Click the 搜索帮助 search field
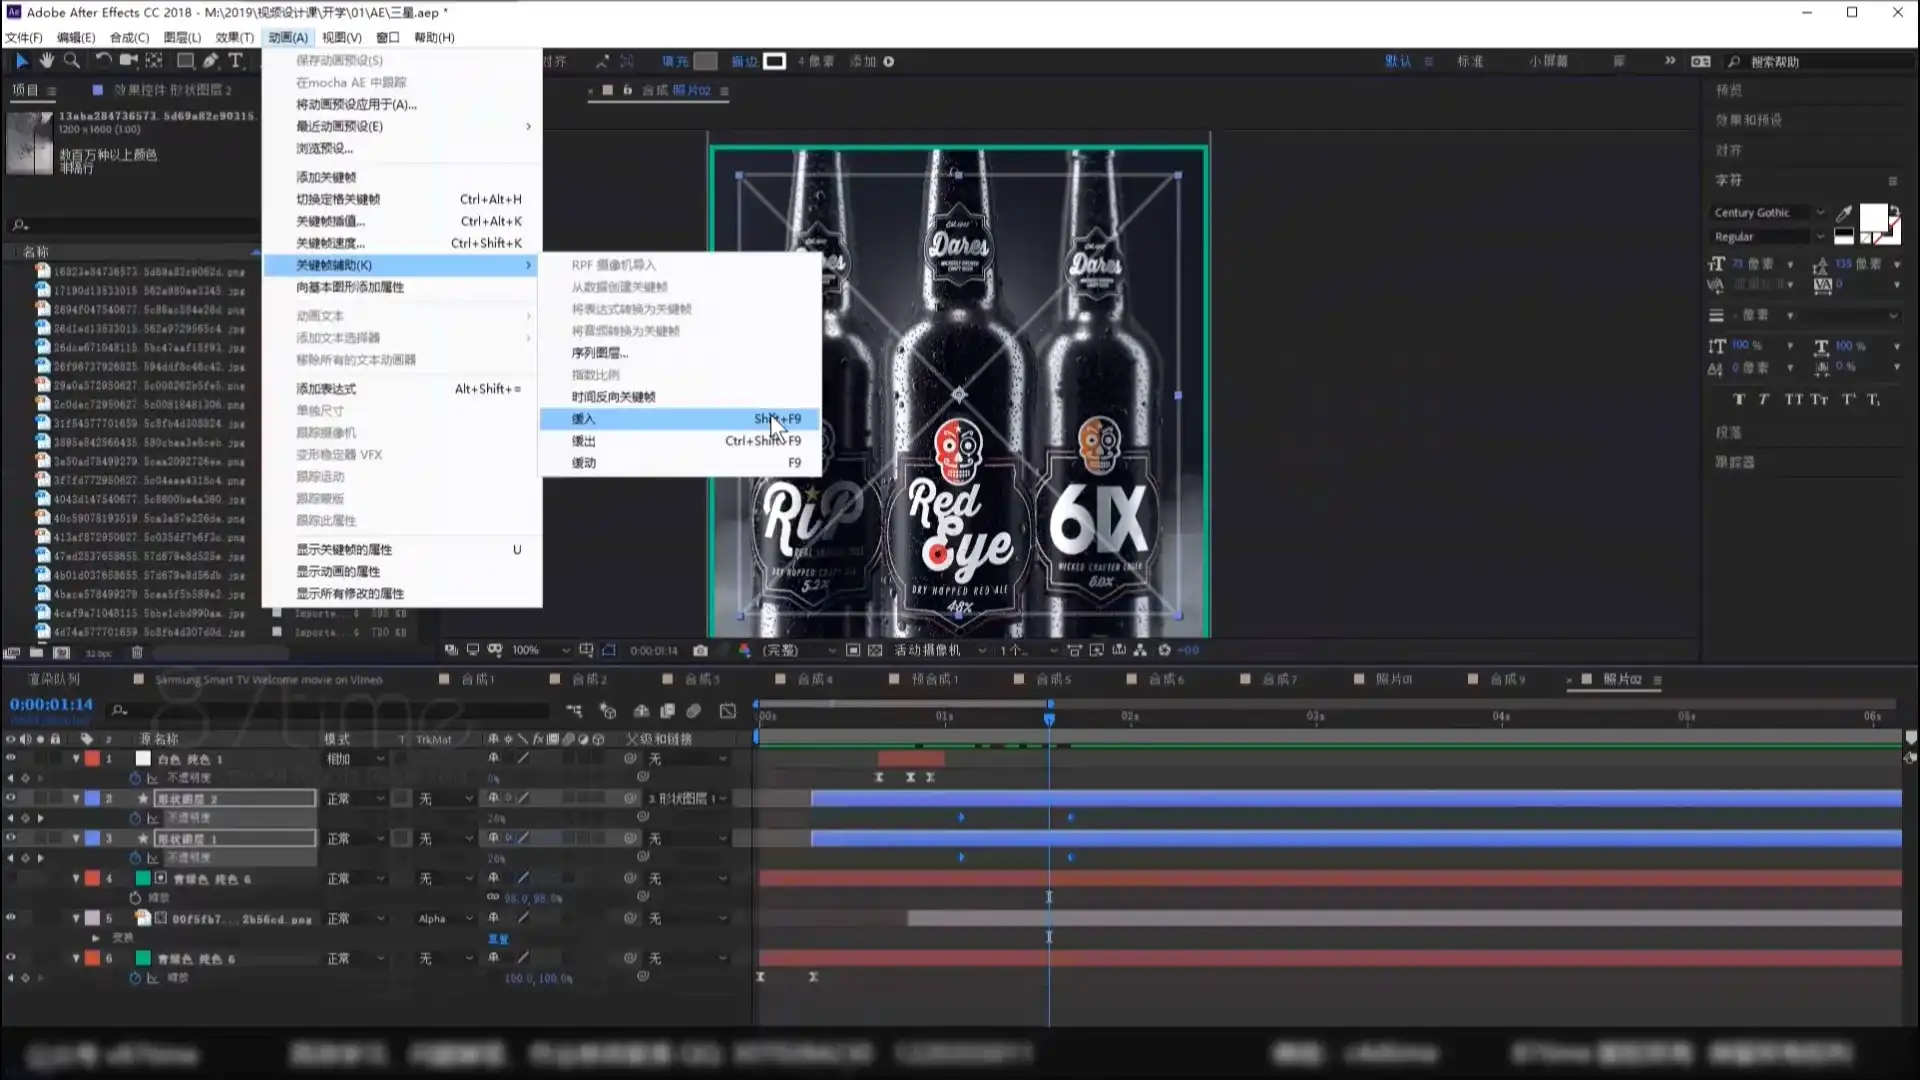The width and height of the screenshot is (1920, 1080). pos(1820,61)
